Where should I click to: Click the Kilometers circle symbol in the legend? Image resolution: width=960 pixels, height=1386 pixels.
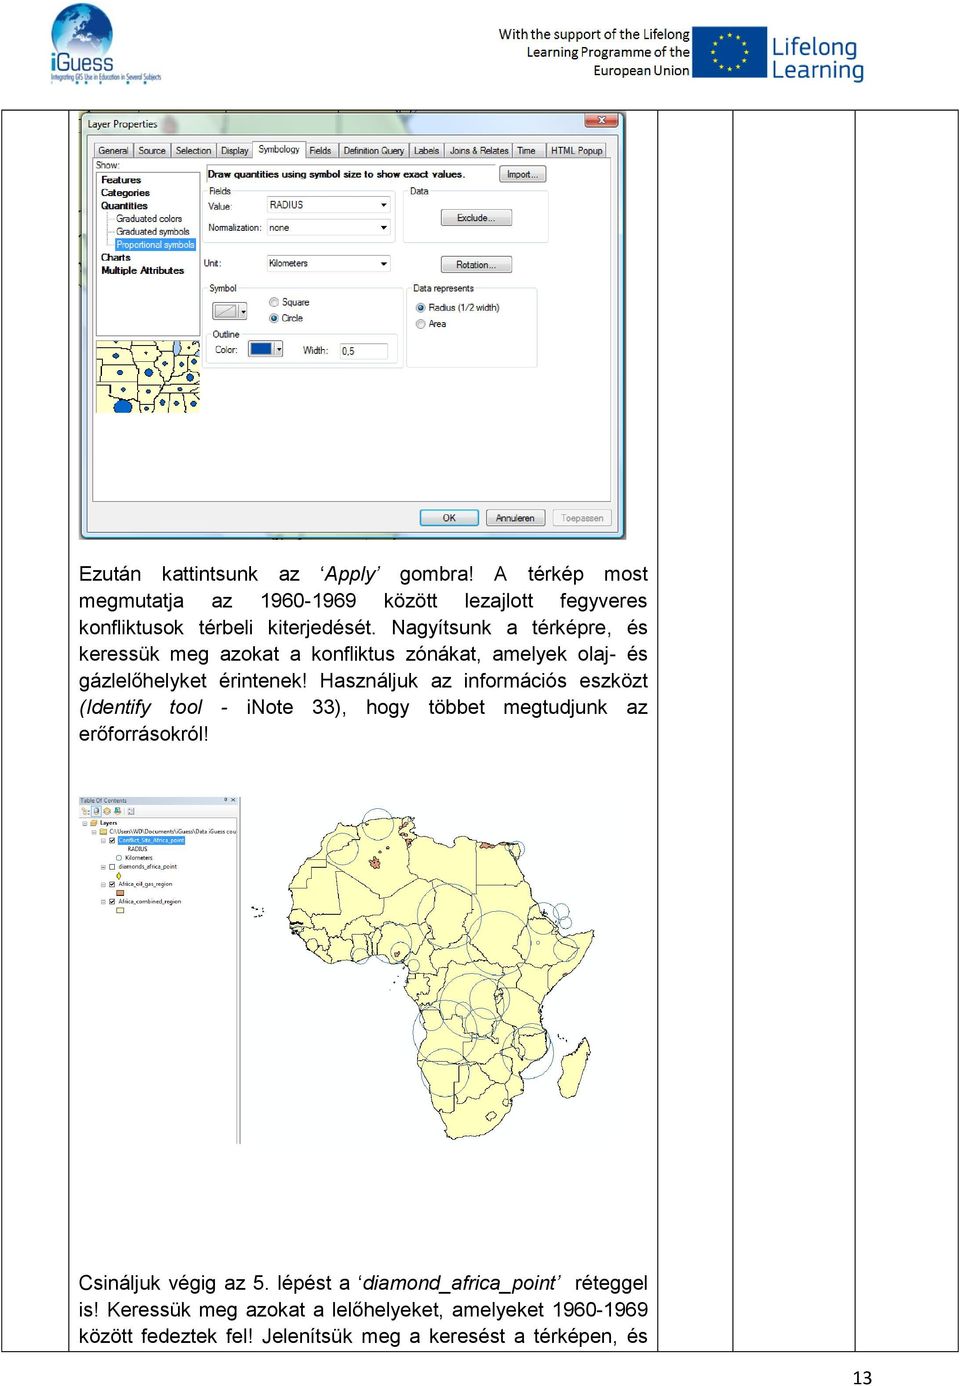coord(119,858)
